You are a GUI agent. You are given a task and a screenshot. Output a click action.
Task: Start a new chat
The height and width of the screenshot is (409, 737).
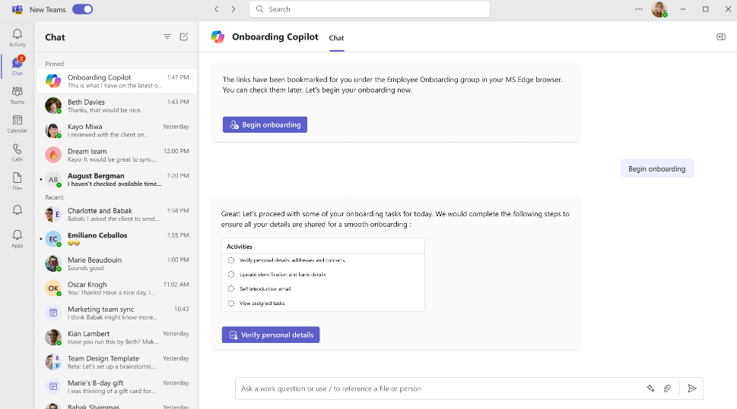click(184, 37)
